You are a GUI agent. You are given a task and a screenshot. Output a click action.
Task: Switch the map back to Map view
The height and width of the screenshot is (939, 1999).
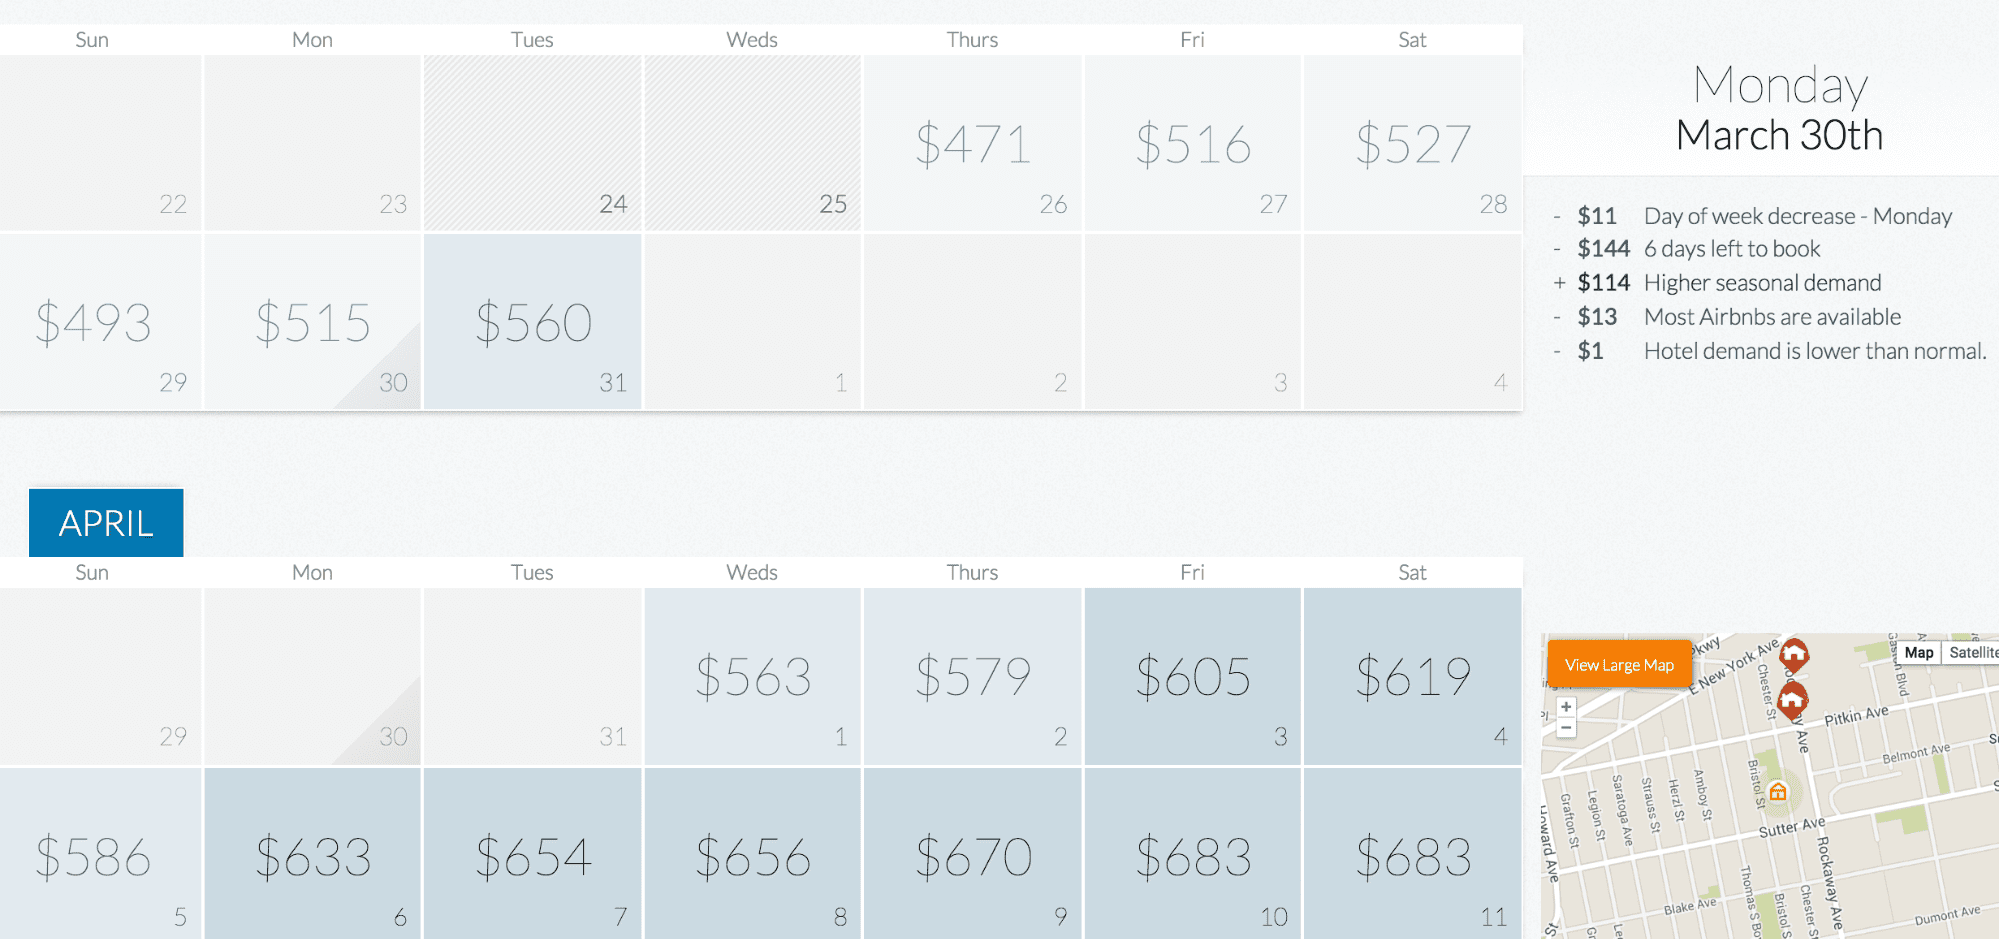click(1919, 652)
